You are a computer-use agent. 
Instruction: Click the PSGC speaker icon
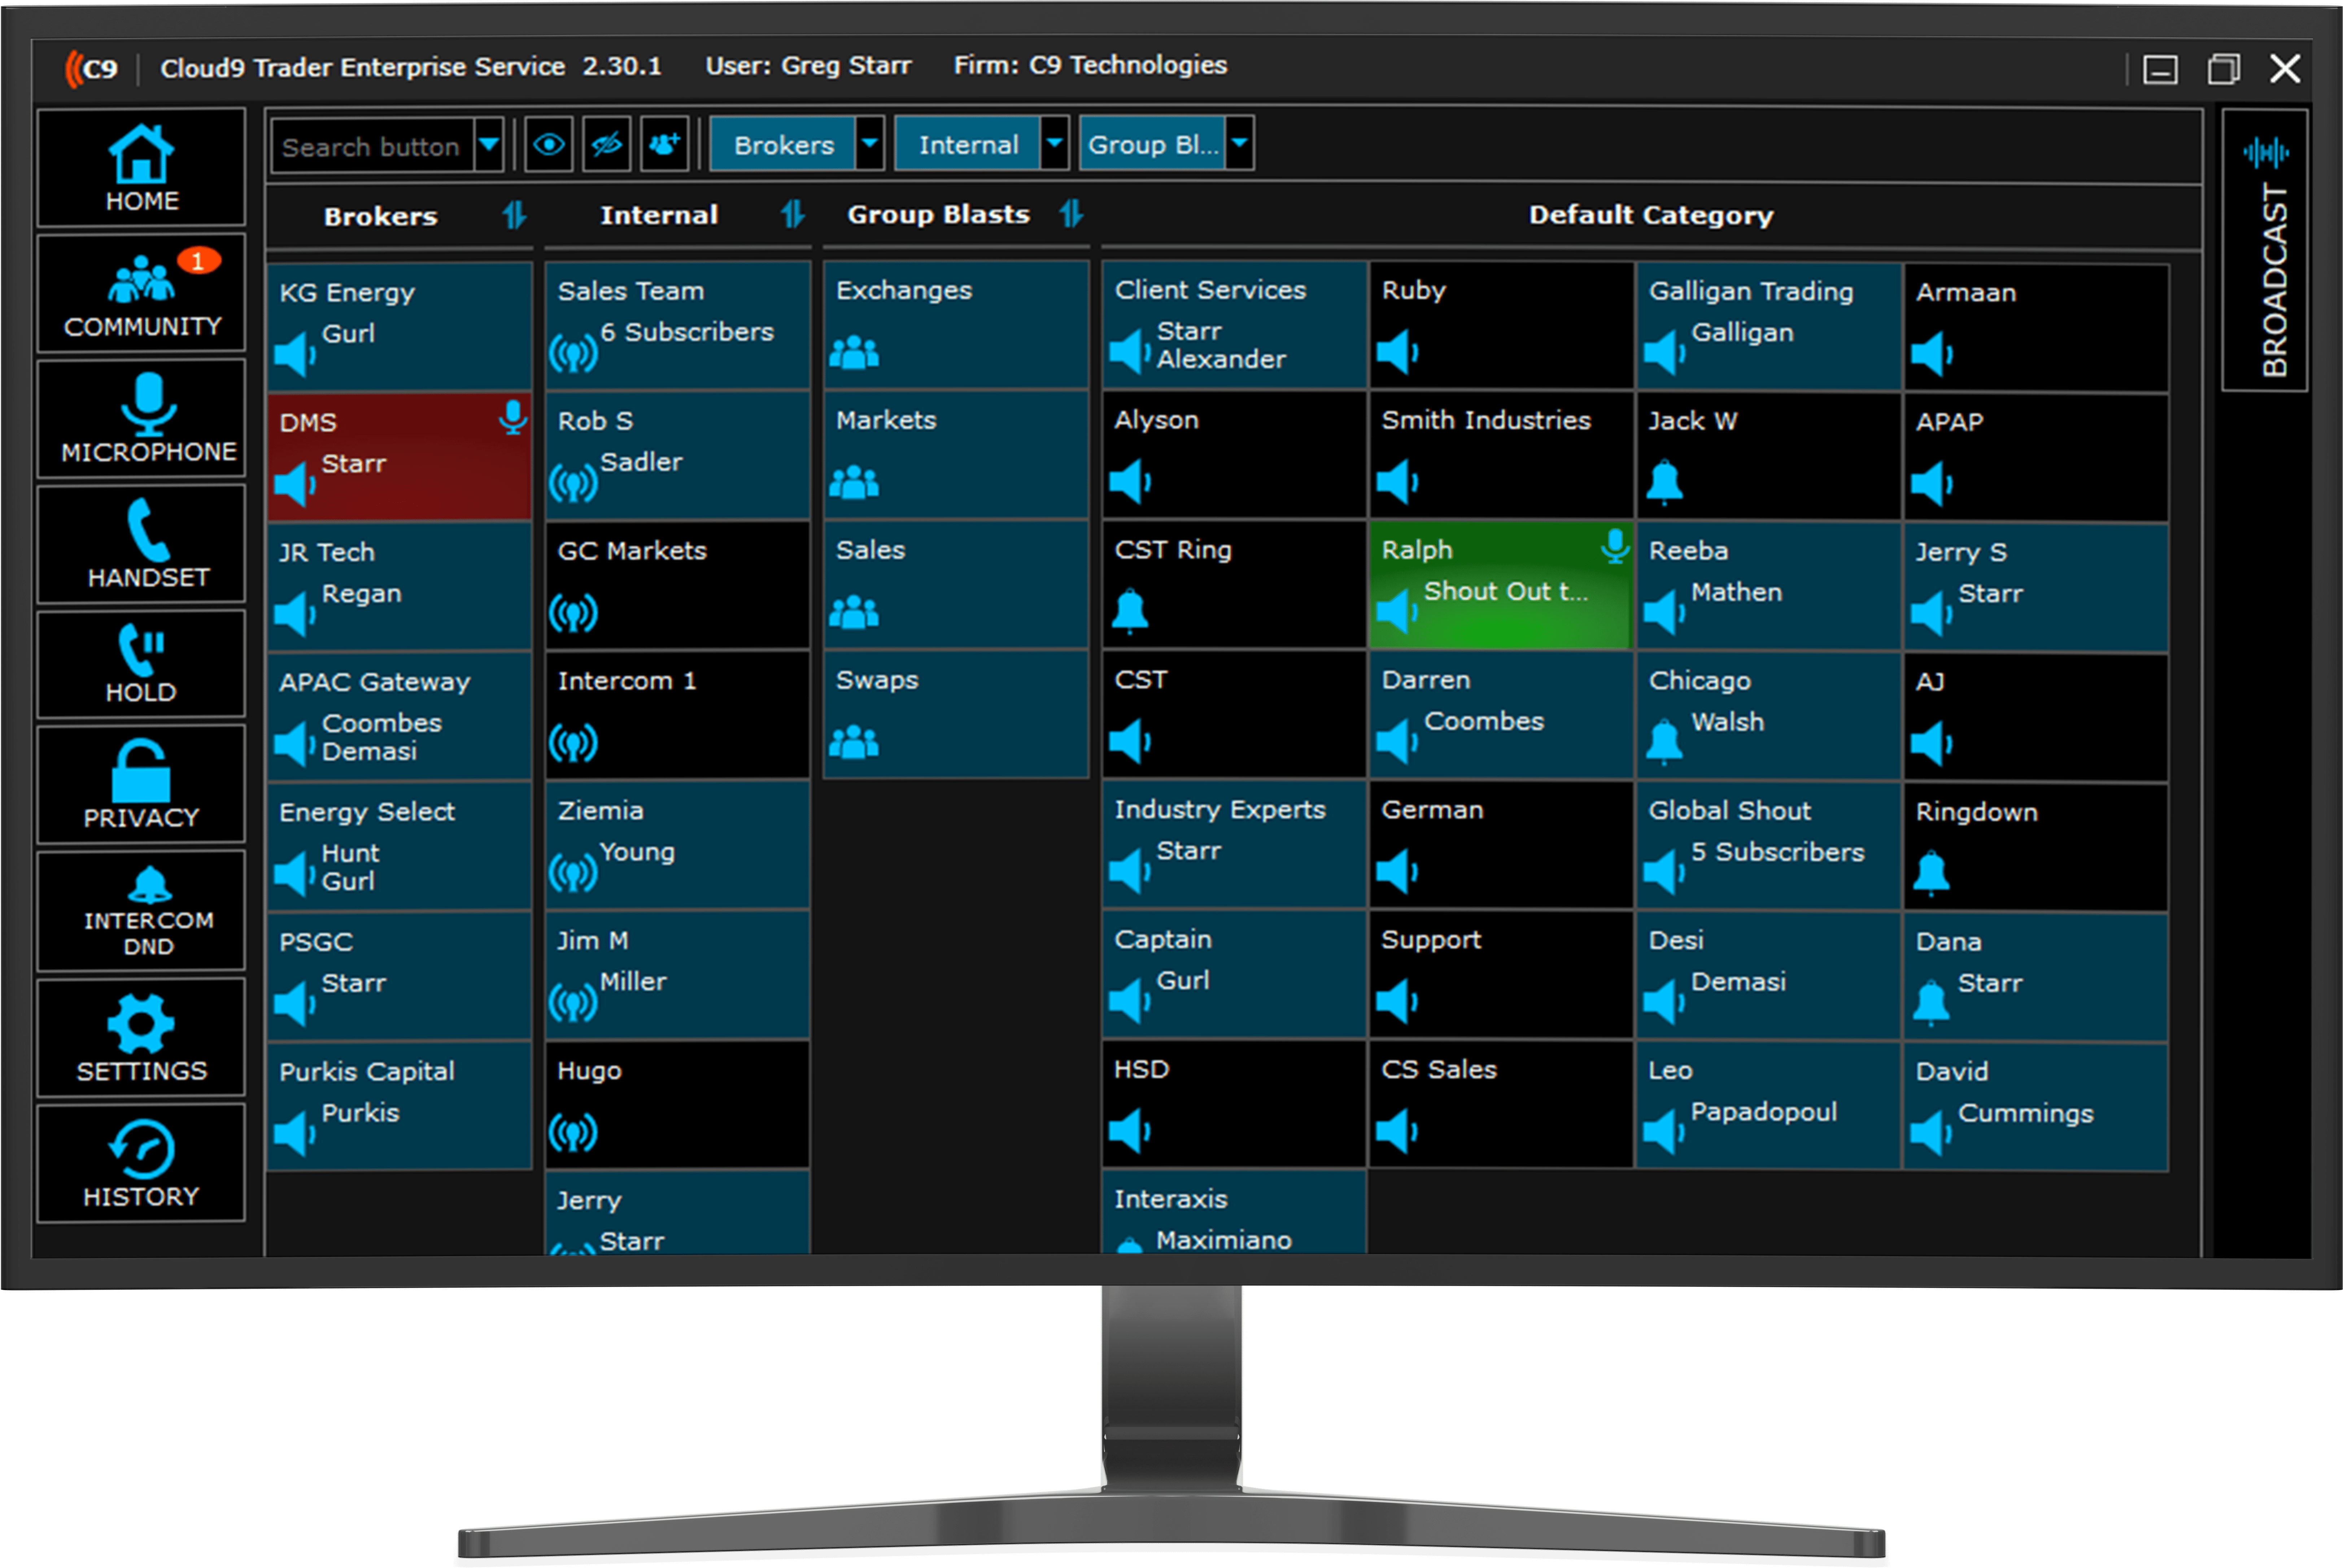[295, 1004]
